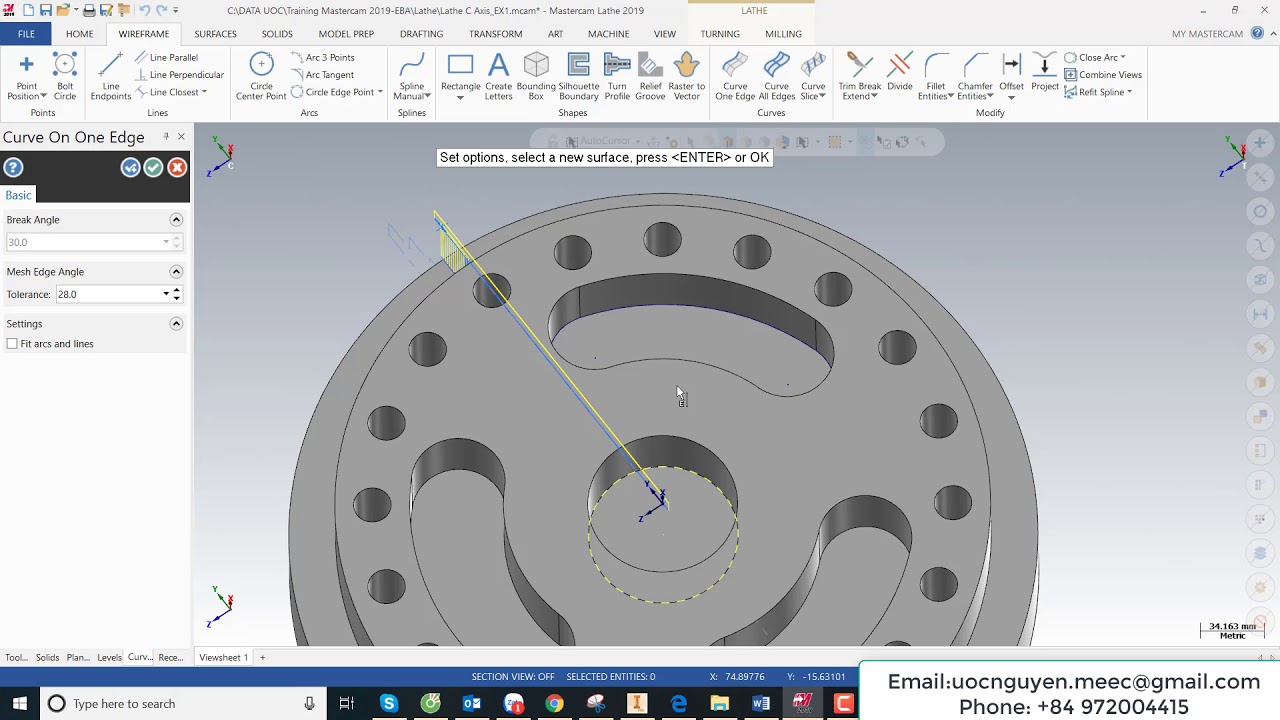
Task: Click the Combine Views command
Action: (x=1103, y=75)
